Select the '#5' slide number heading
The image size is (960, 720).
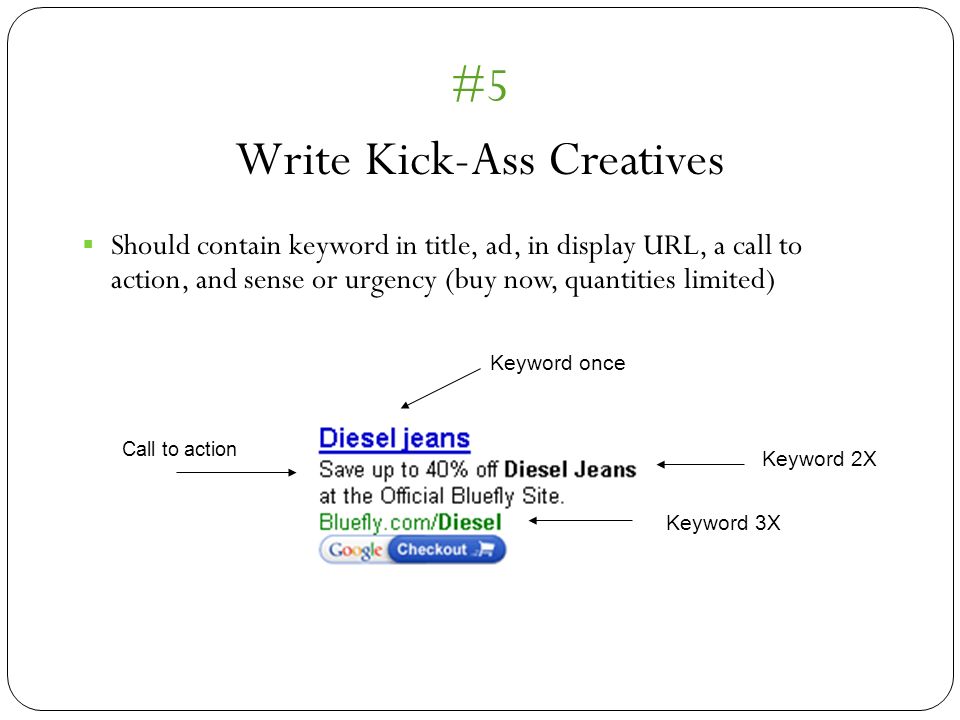(x=479, y=84)
